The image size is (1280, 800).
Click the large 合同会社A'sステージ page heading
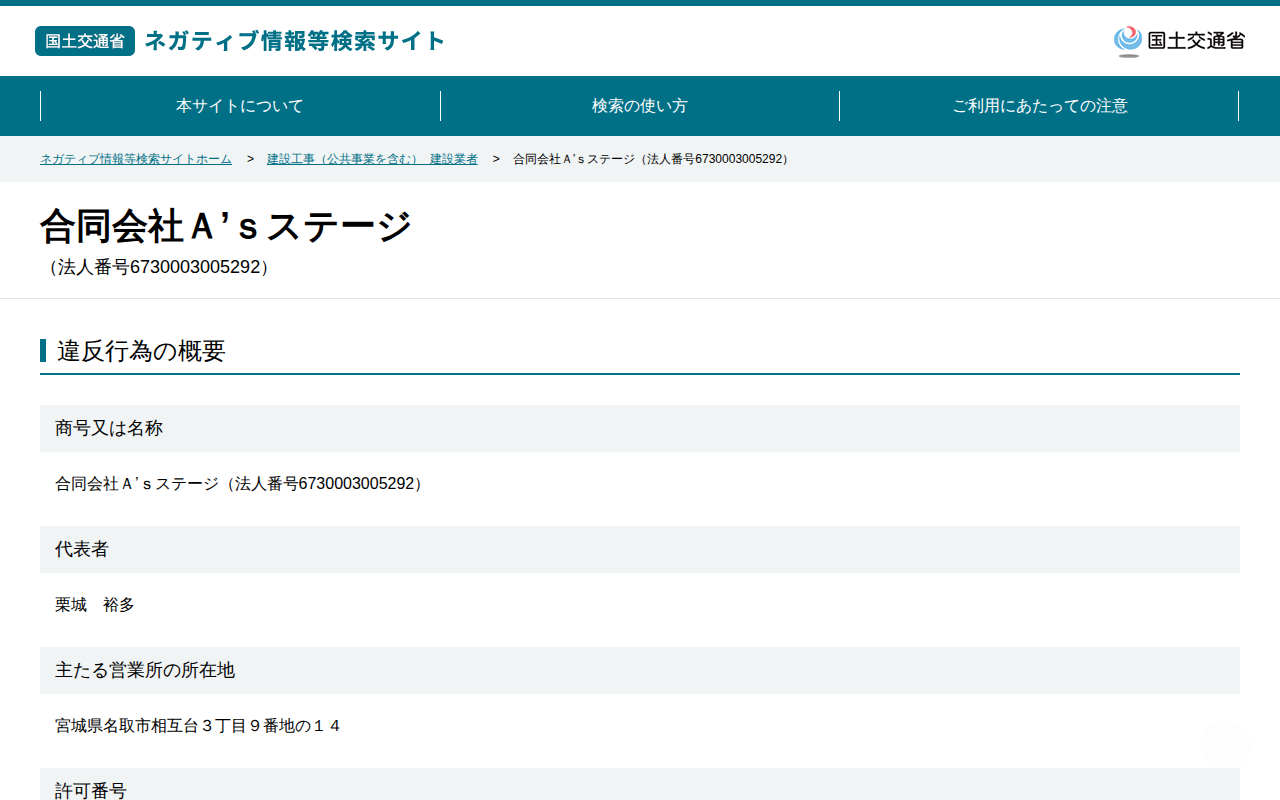click(226, 226)
